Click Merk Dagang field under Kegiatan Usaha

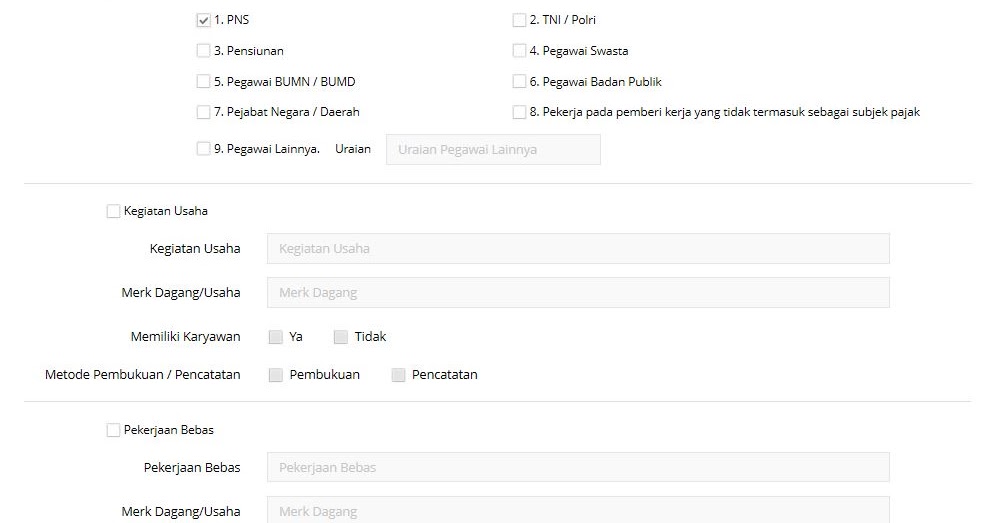[578, 293]
